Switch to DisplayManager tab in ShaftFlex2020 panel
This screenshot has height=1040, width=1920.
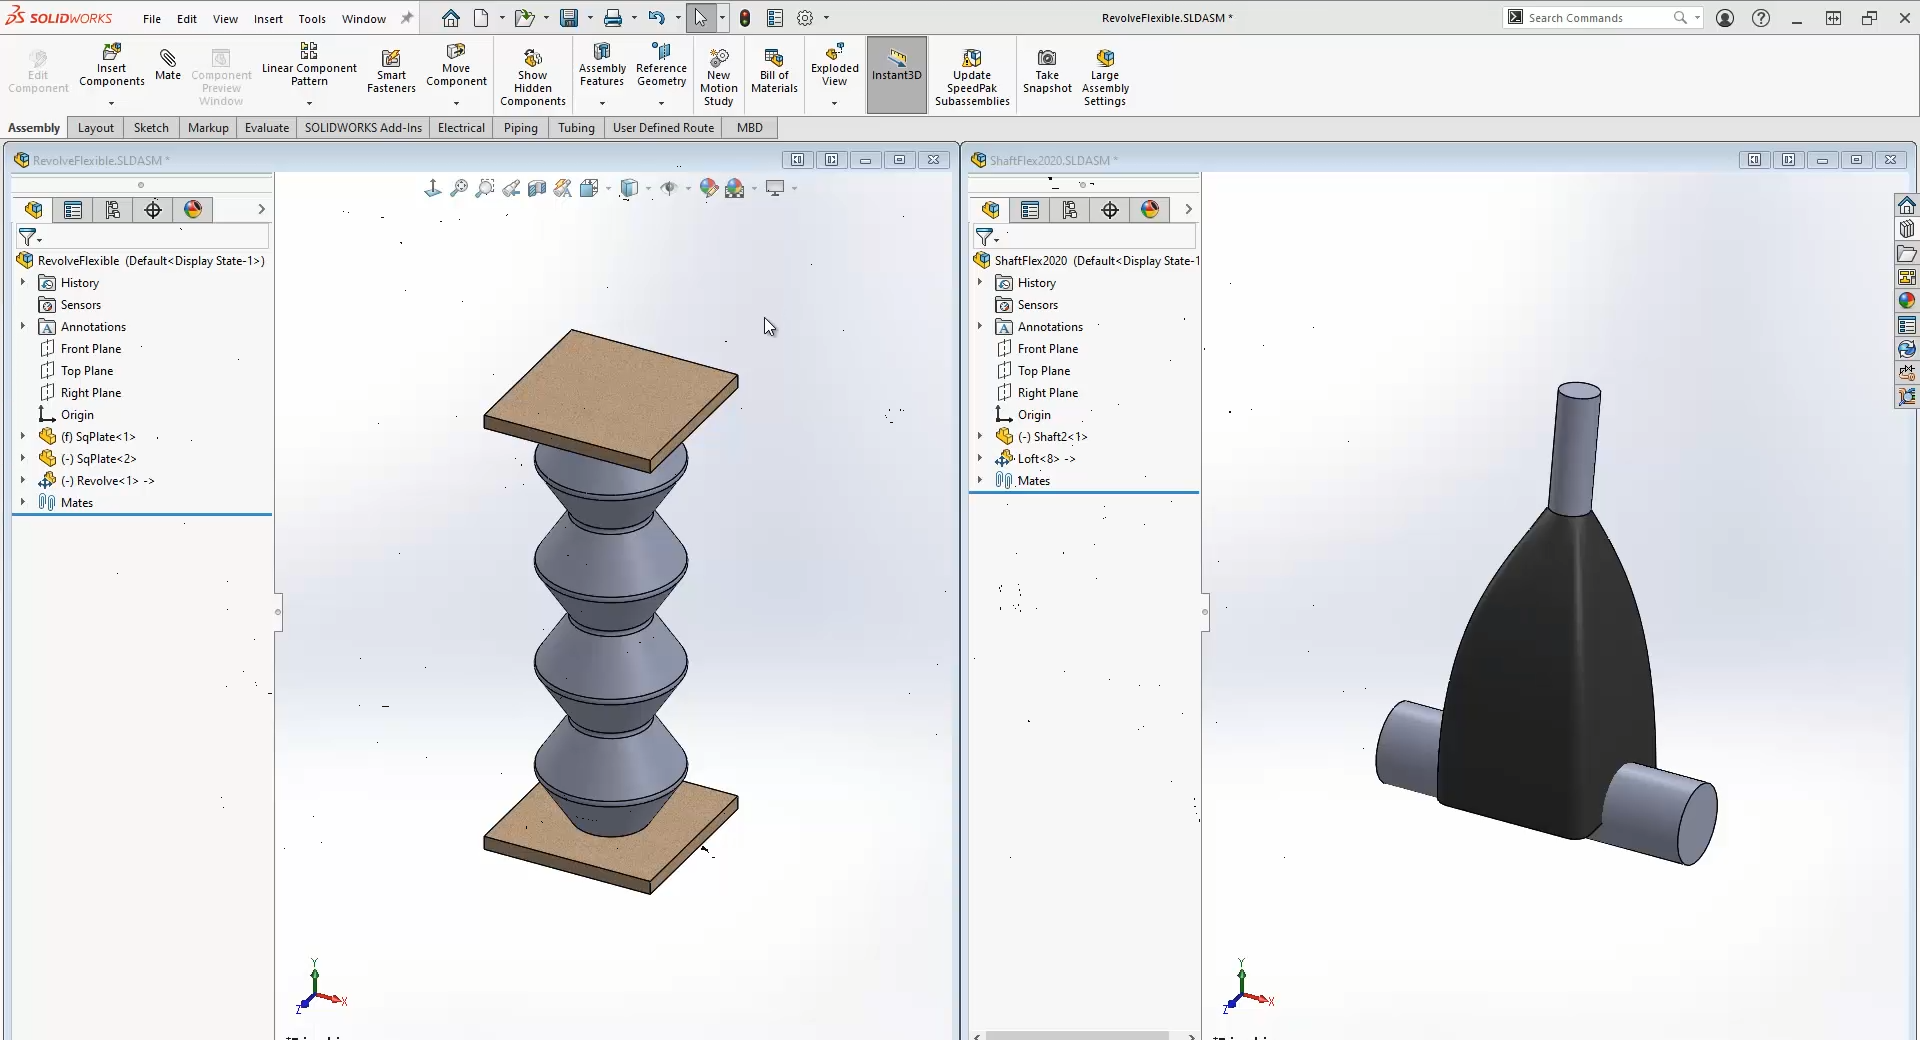[x=1150, y=209]
